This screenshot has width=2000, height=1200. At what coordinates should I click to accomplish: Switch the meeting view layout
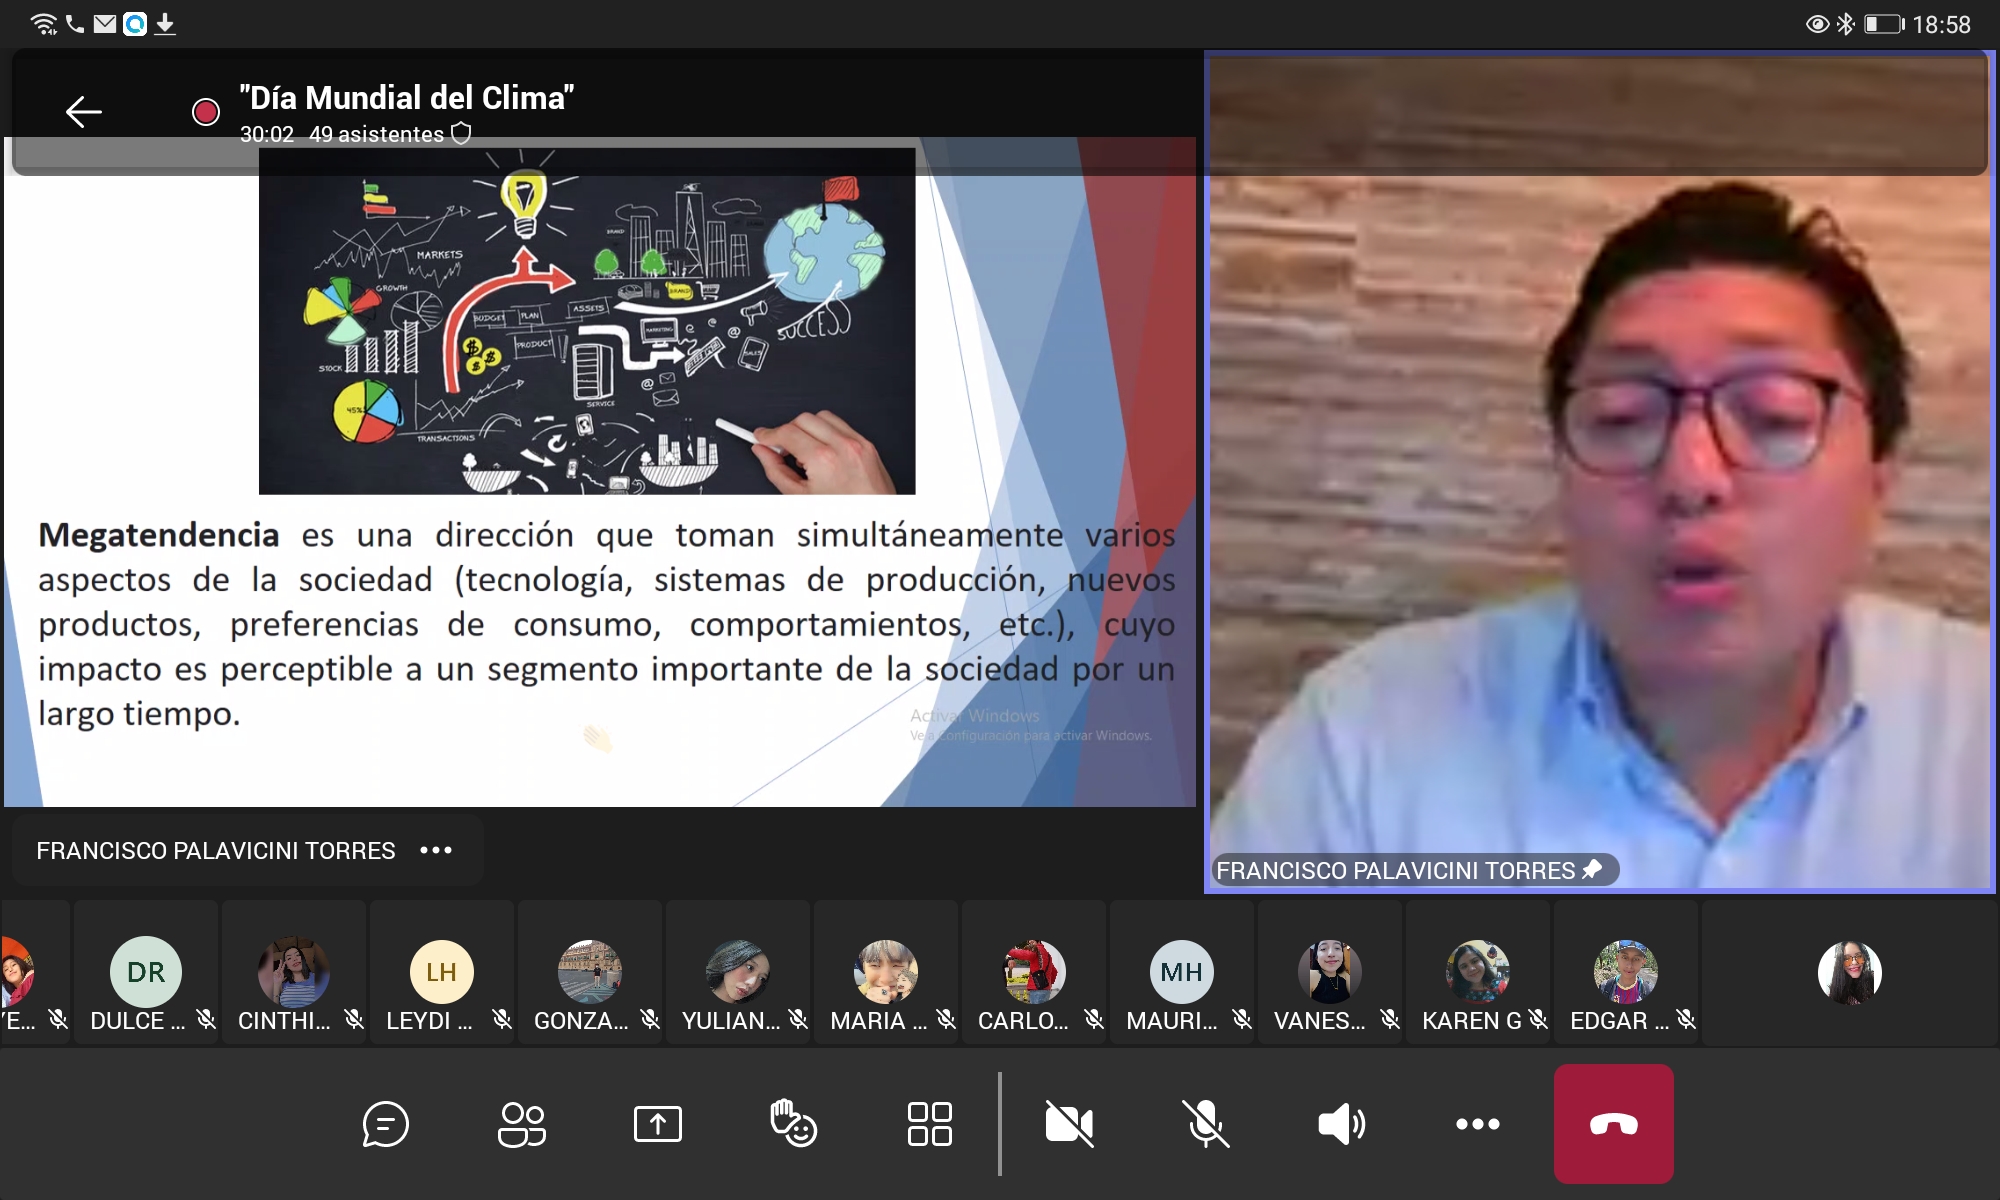[929, 1124]
